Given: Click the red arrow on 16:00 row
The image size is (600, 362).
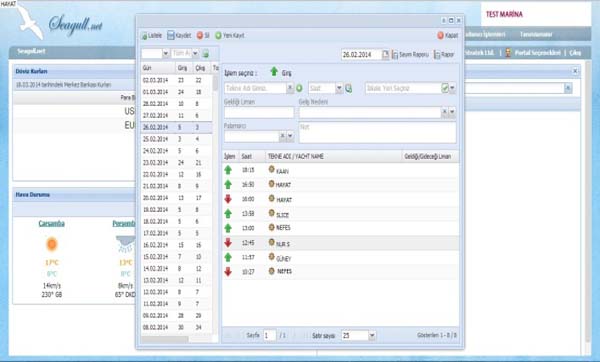Looking at the screenshot, I should (x=228, y=199).
